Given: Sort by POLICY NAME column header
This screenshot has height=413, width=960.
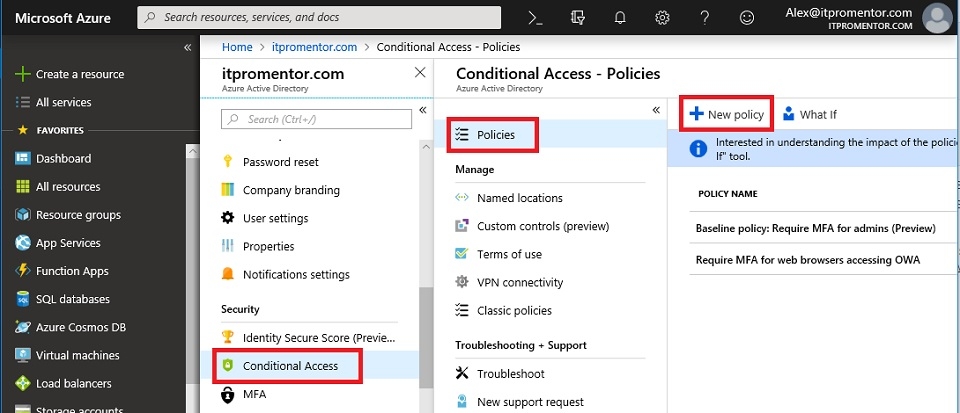Looking at the screenshot, I should coord(727,194).
